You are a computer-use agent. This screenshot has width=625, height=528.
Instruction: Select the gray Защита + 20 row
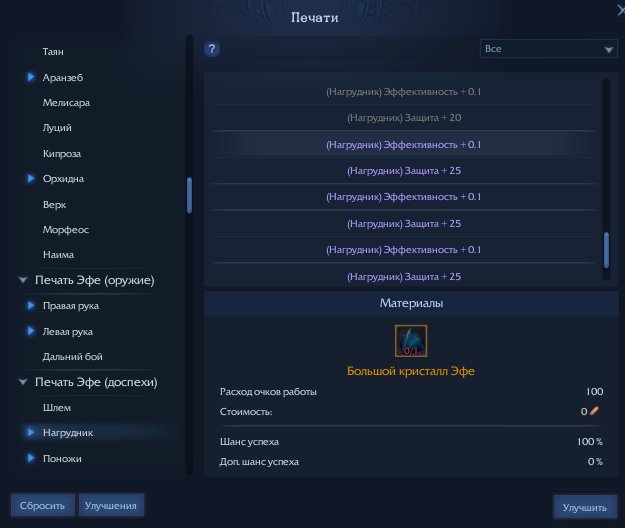(x=403, y=118)
